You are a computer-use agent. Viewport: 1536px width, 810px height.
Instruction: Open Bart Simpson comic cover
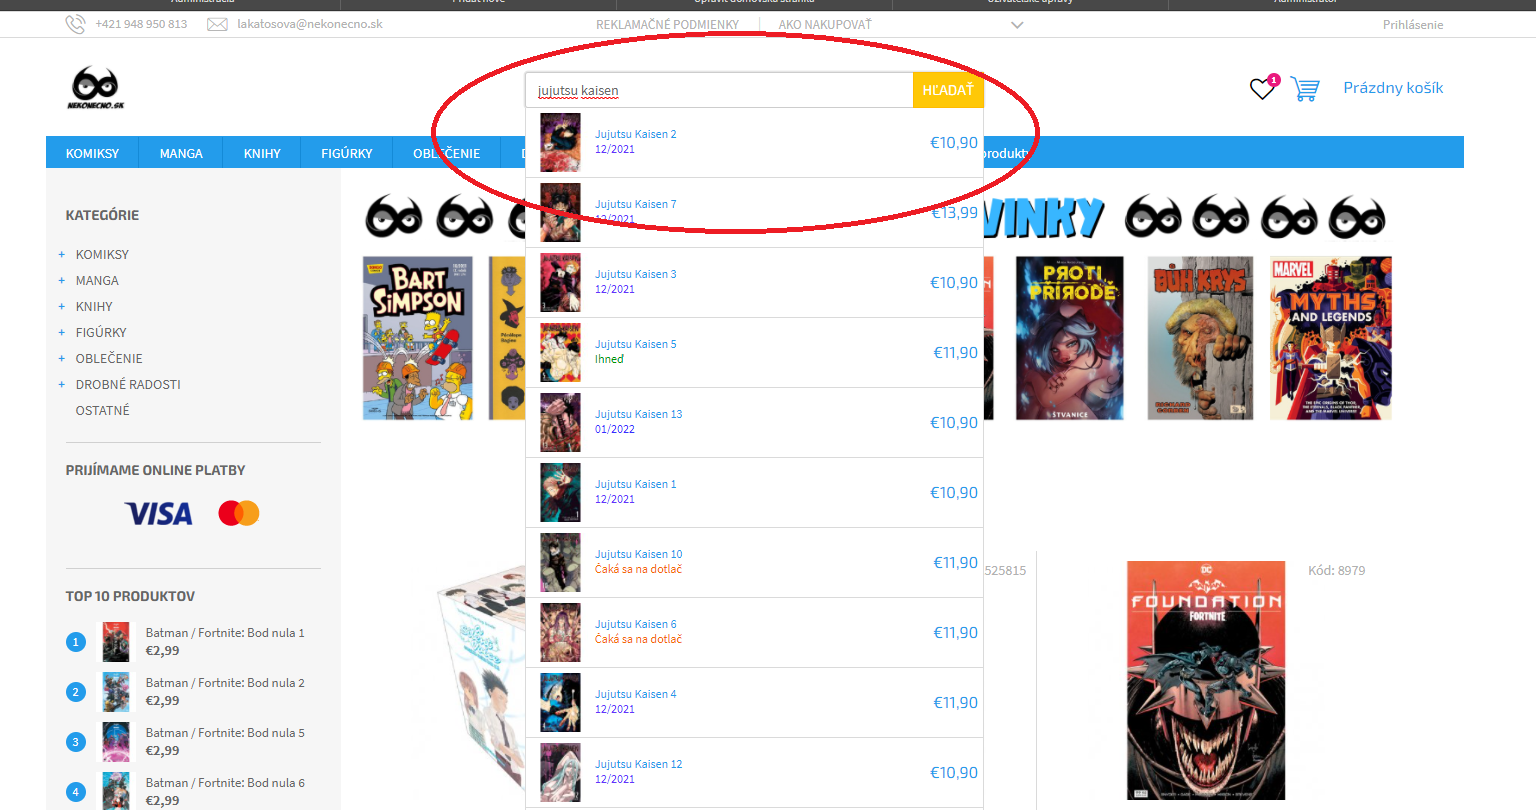[x=417, y=338]
